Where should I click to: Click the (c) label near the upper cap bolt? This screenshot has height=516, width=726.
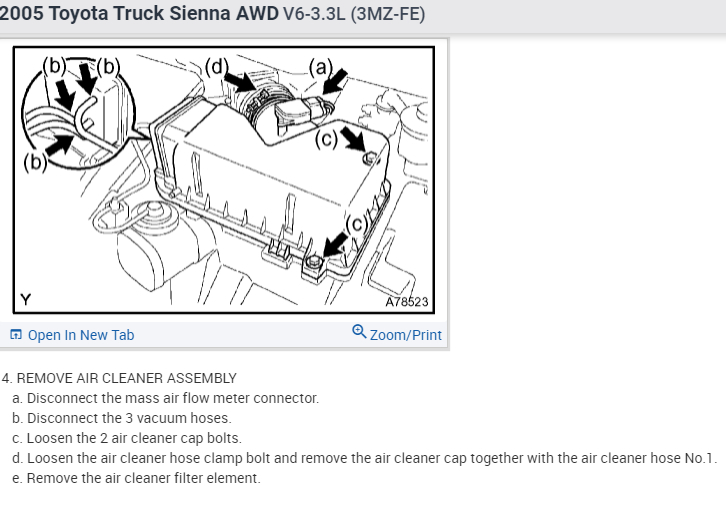tap(328, 138)
